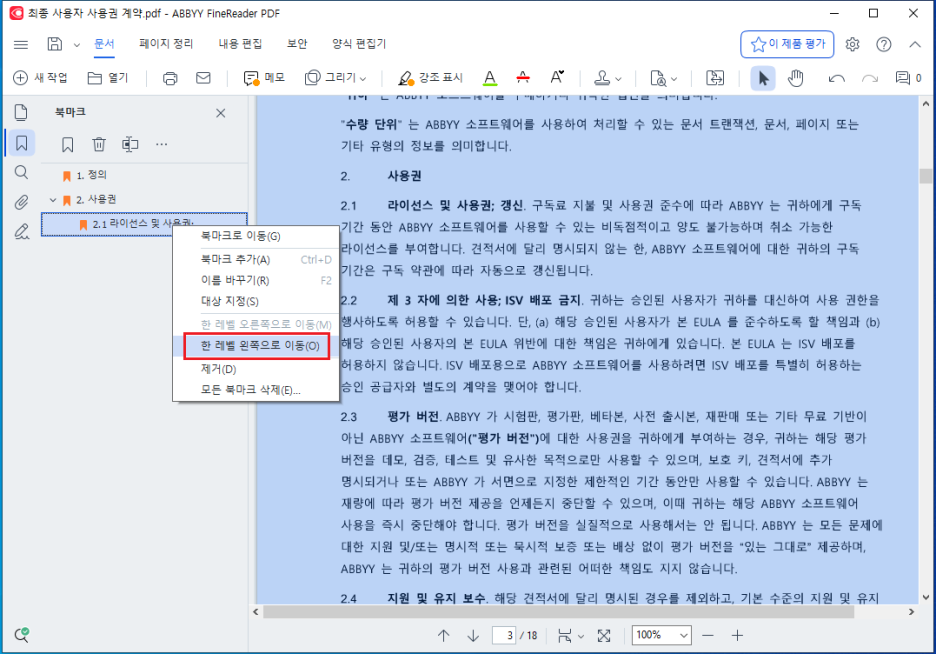Click the convert document icon
Image resolution: width=936 pixels, height=654 pixels.
click(715, 78)
